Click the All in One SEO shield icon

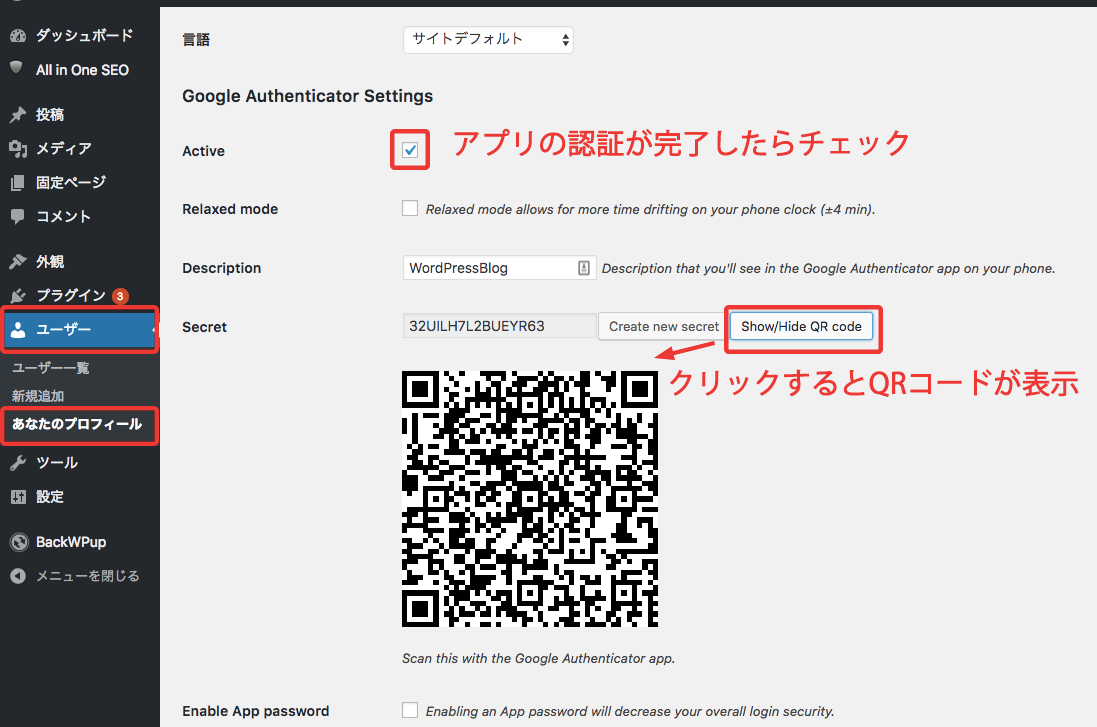[17, 69]
